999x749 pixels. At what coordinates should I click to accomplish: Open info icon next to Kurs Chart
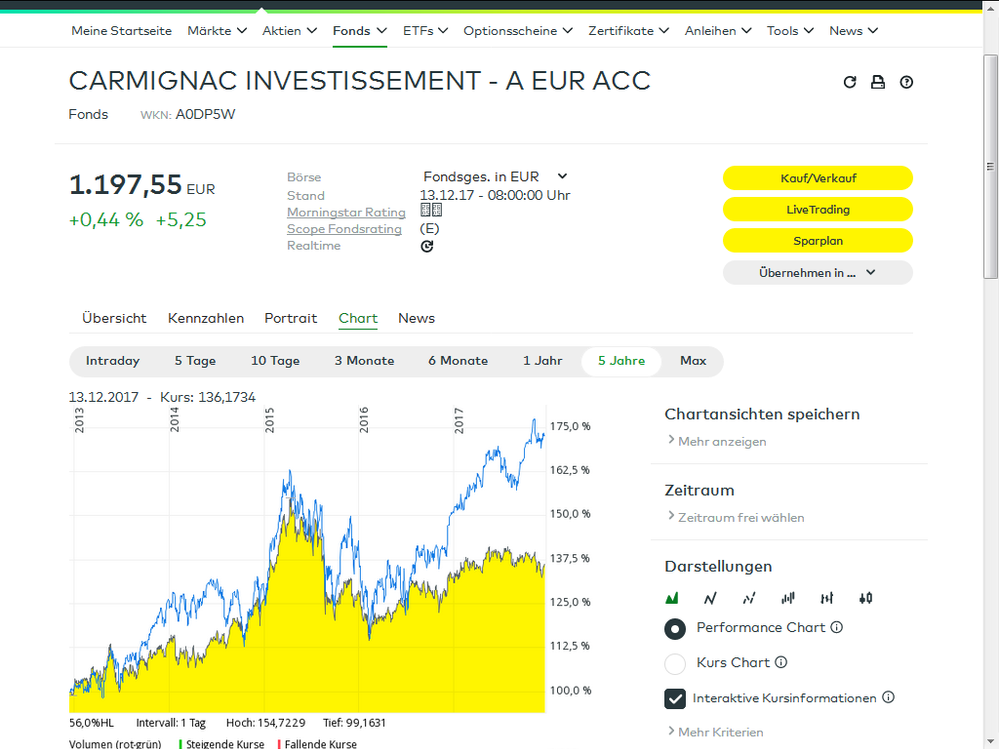coord(781,662)
